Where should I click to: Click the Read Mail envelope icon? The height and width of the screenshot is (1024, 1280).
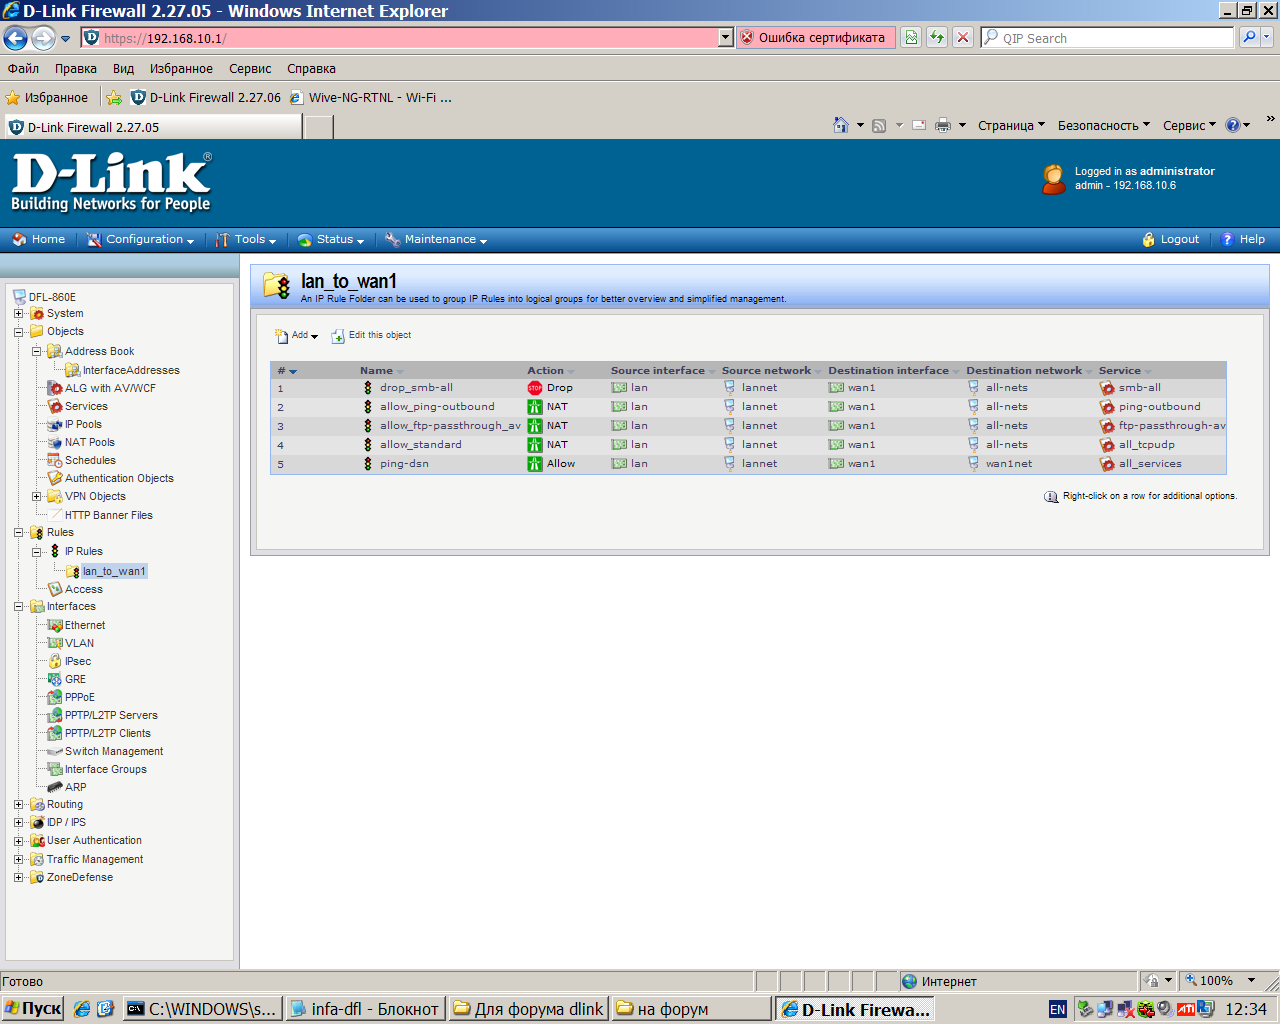(x=919, y=126)
